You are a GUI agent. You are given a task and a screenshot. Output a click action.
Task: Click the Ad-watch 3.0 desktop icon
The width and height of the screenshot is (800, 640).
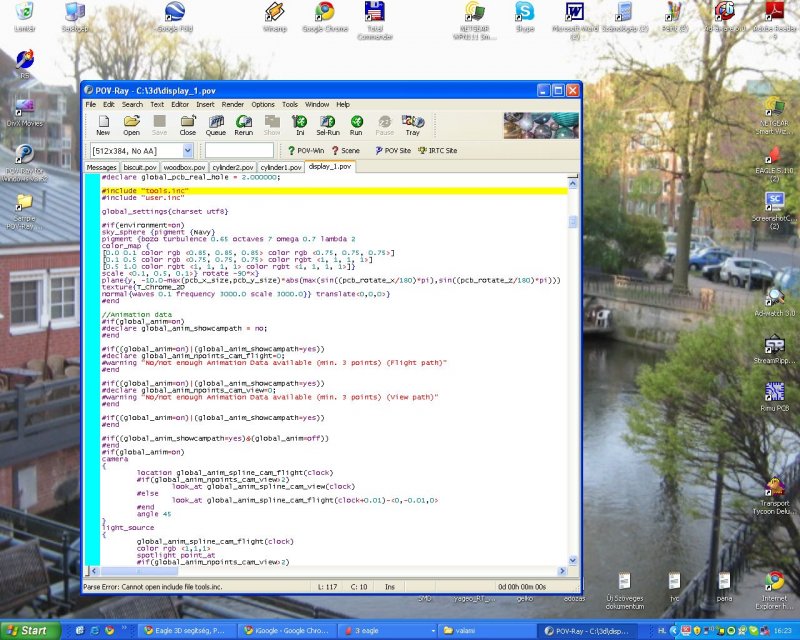[774, 302]
